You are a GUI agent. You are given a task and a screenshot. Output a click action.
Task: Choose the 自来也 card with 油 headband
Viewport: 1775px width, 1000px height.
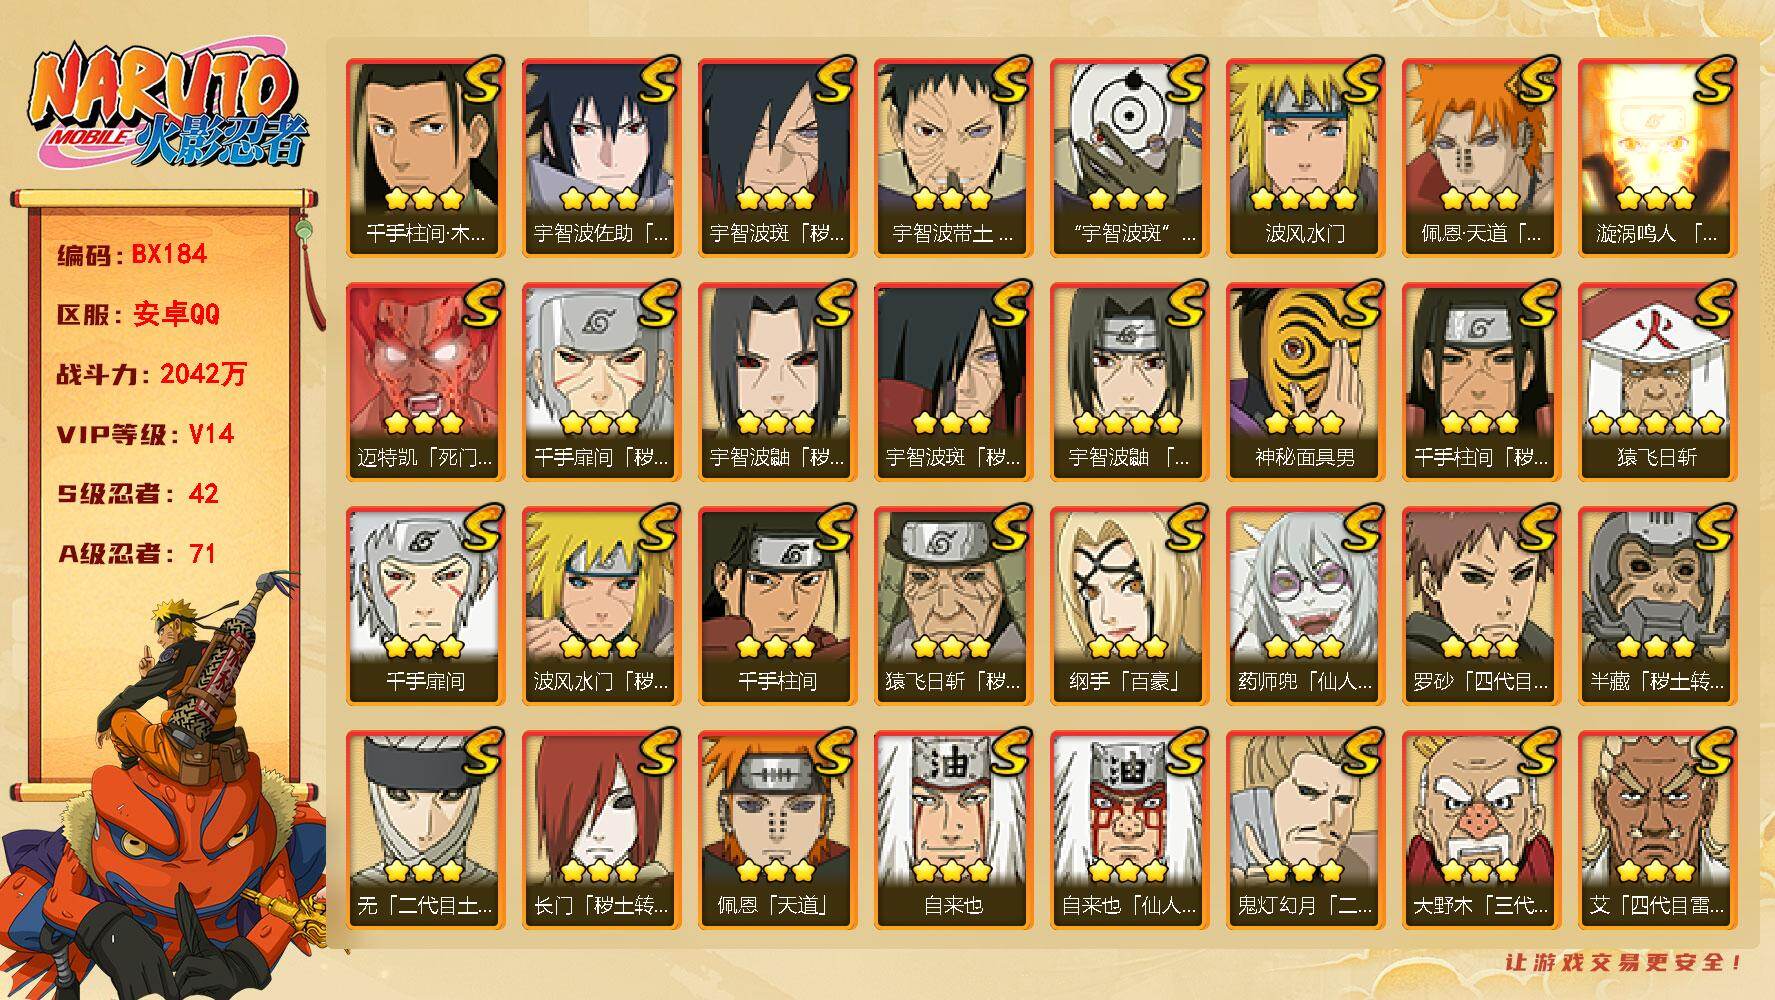click(953, 829)
